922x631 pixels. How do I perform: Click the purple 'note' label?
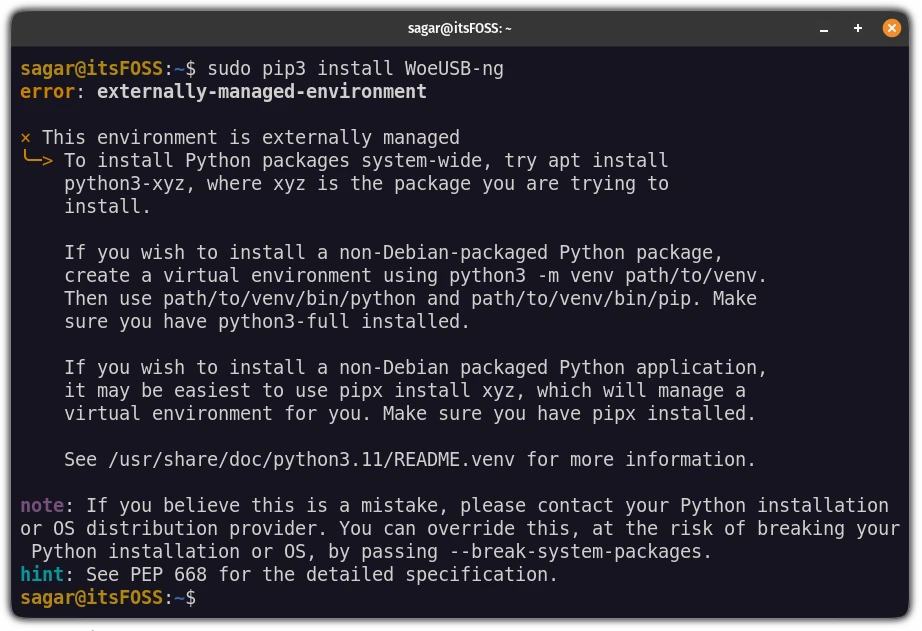pyautogui.click(x=42, y=506)
